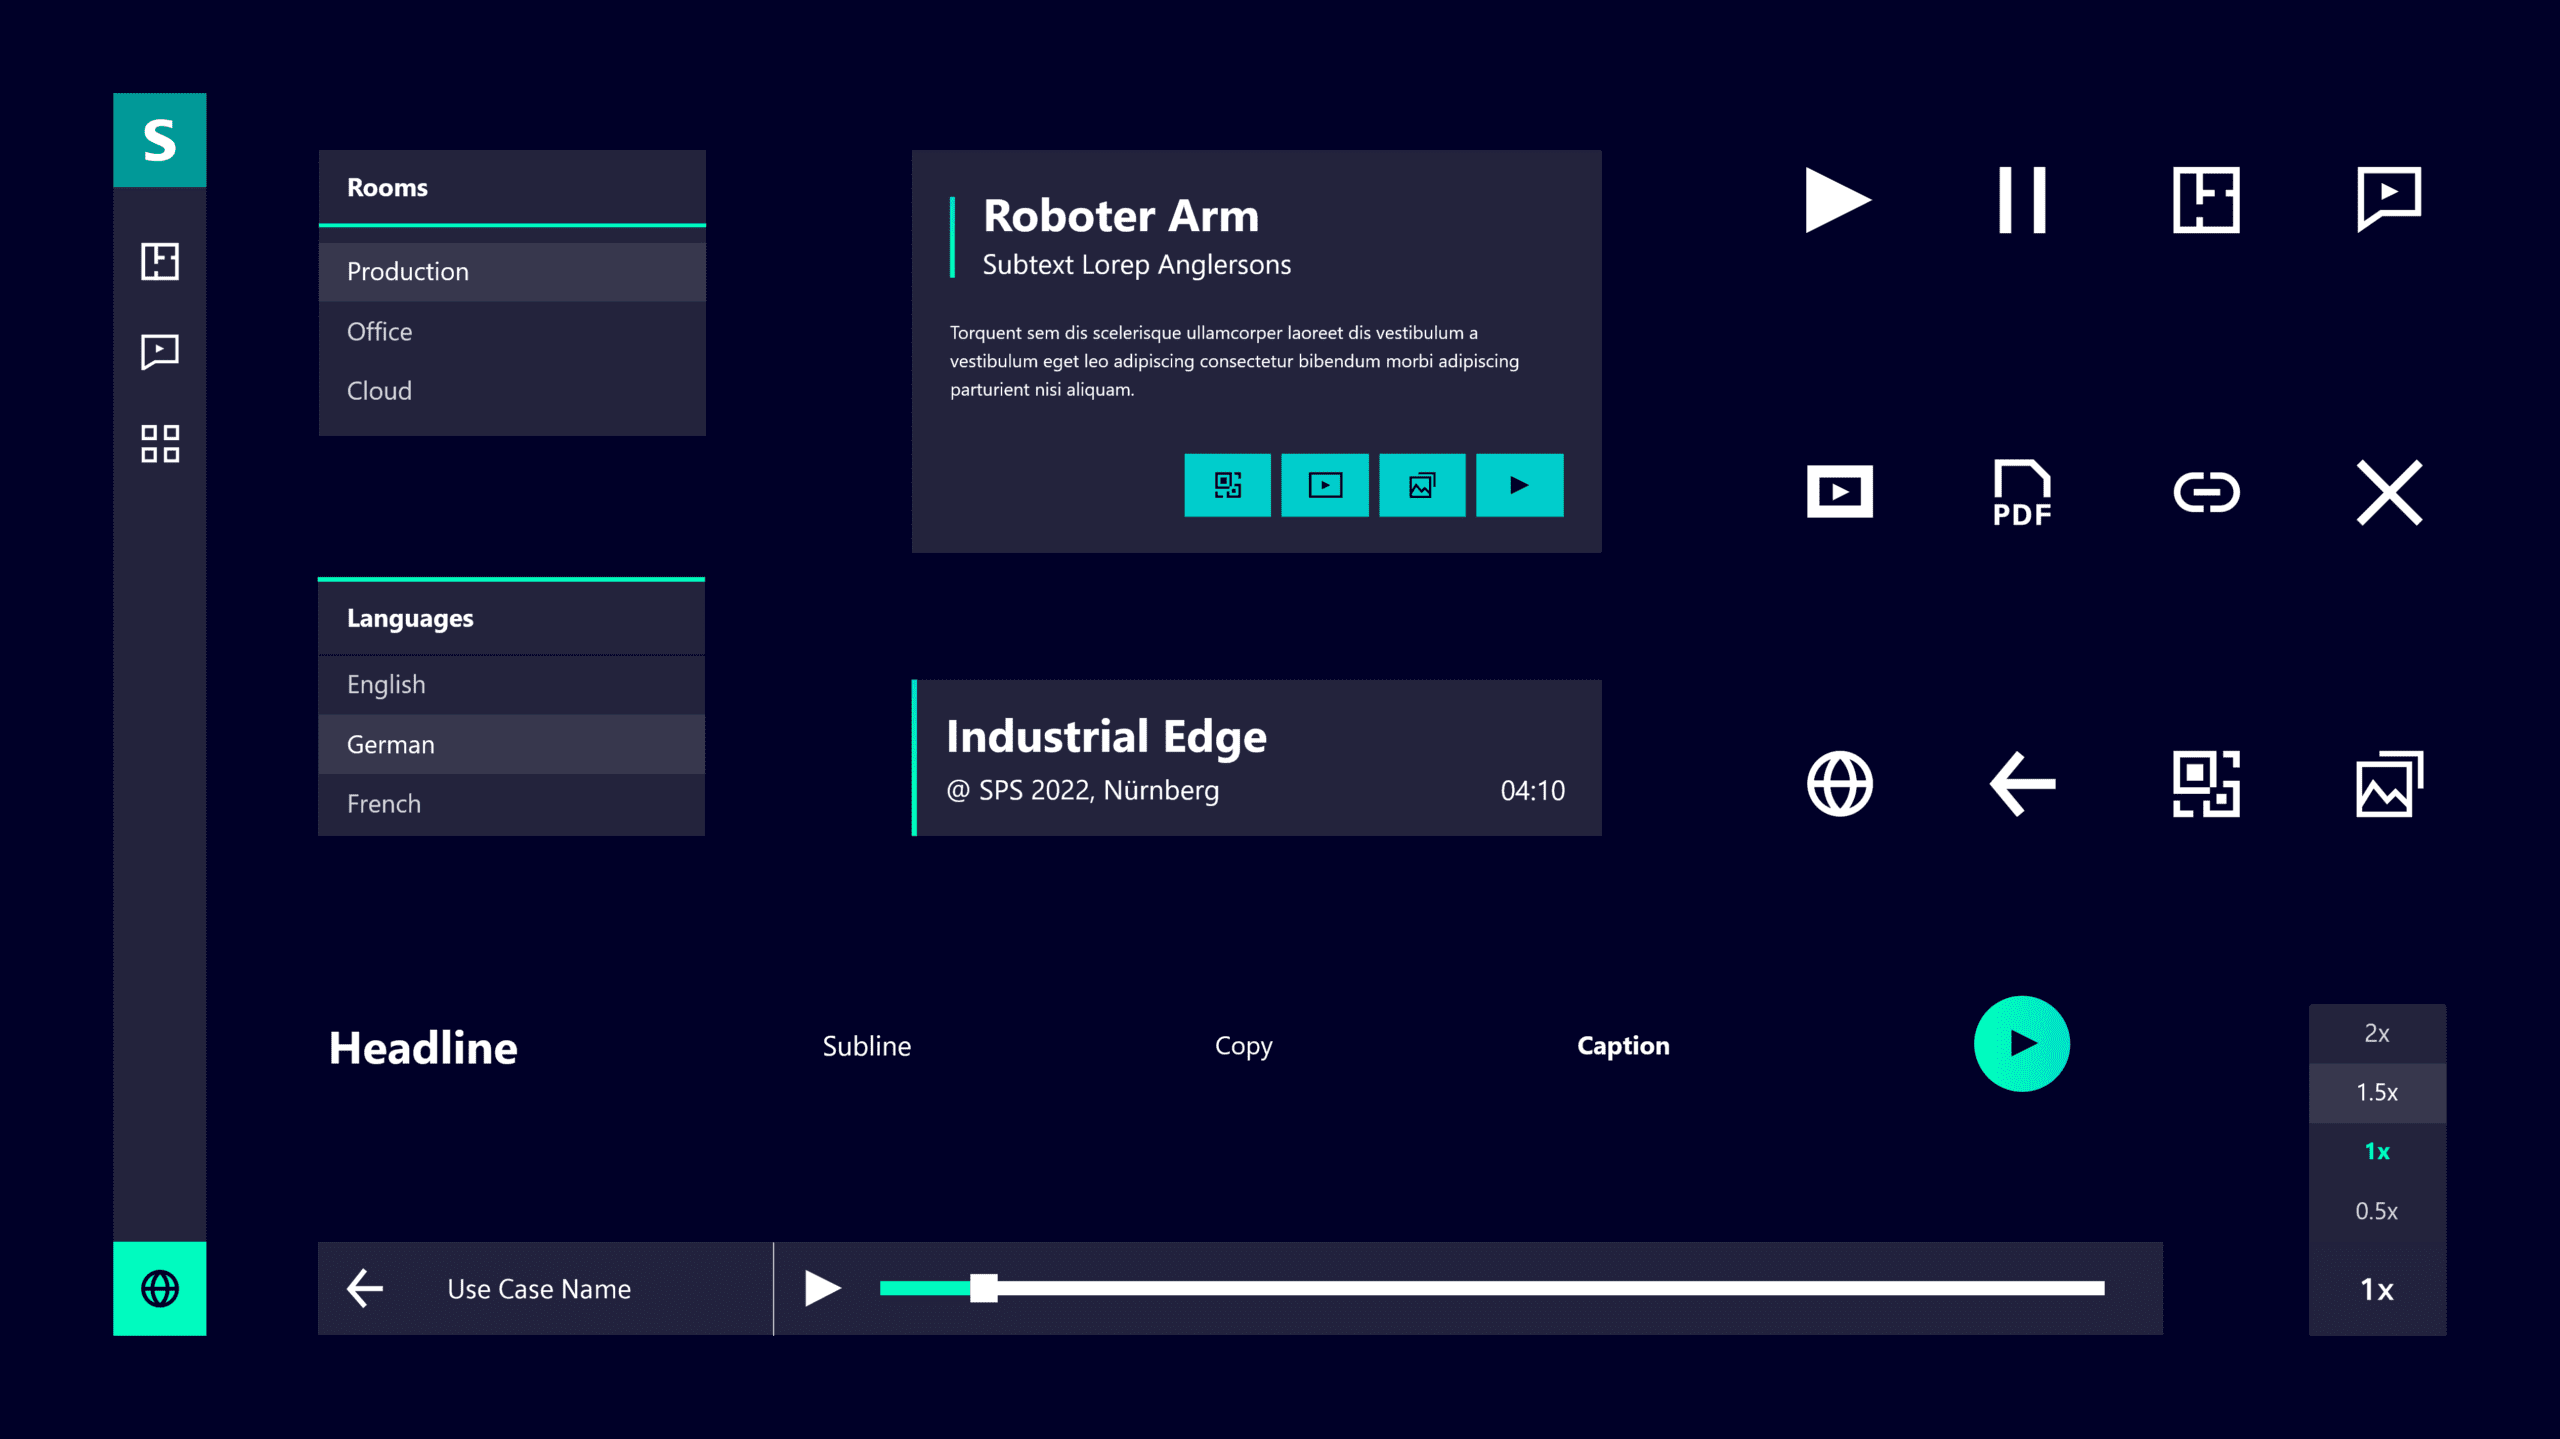Click the S logo in the sidebar
This screenshot has height=1439, width=2560.
(160, 140)
